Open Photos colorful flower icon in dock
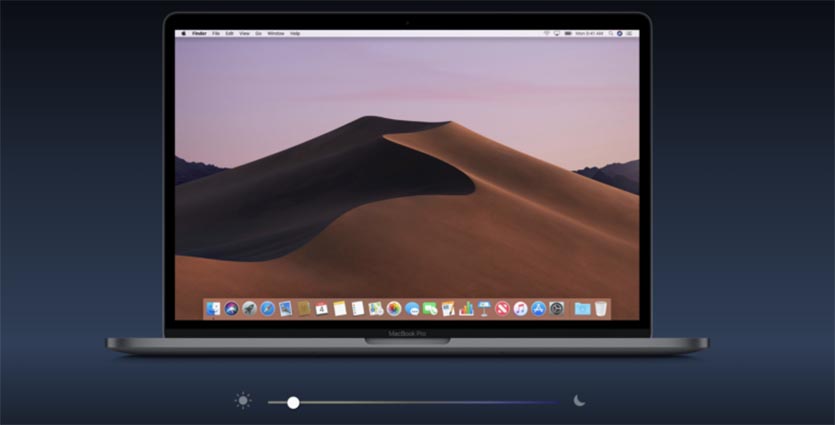 coord(394,308)
